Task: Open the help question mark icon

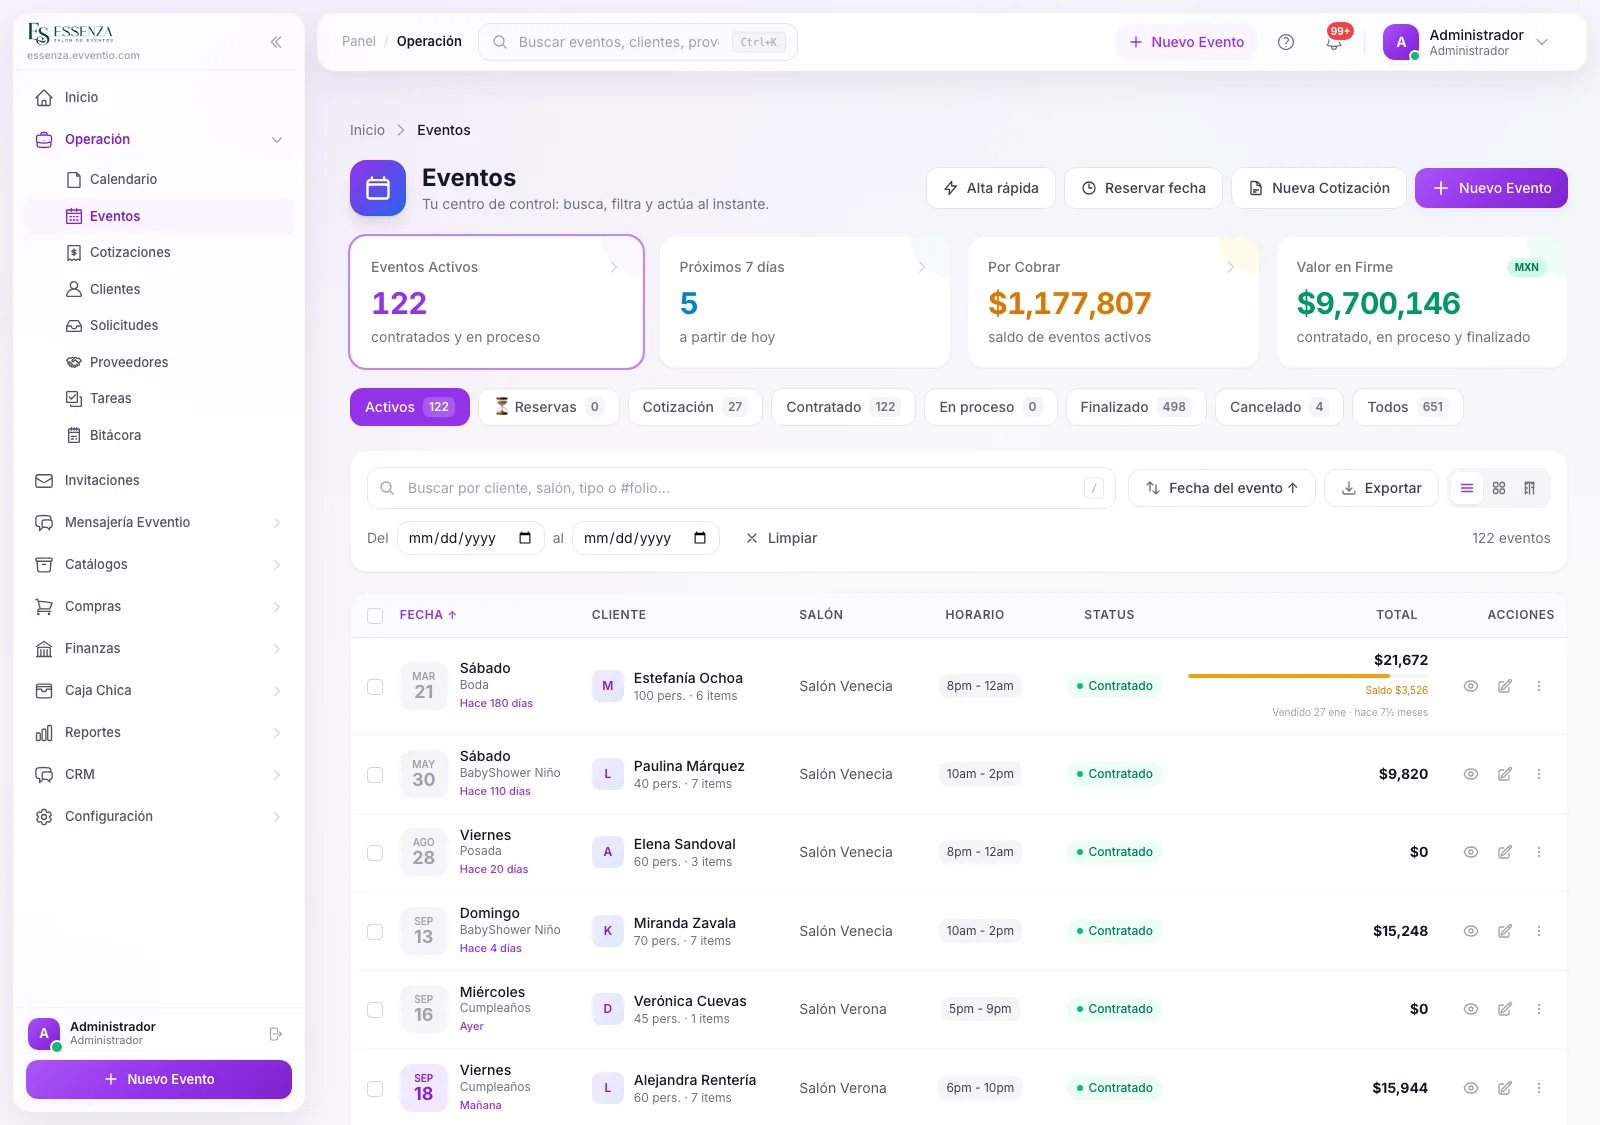Action: [1286, 42]
